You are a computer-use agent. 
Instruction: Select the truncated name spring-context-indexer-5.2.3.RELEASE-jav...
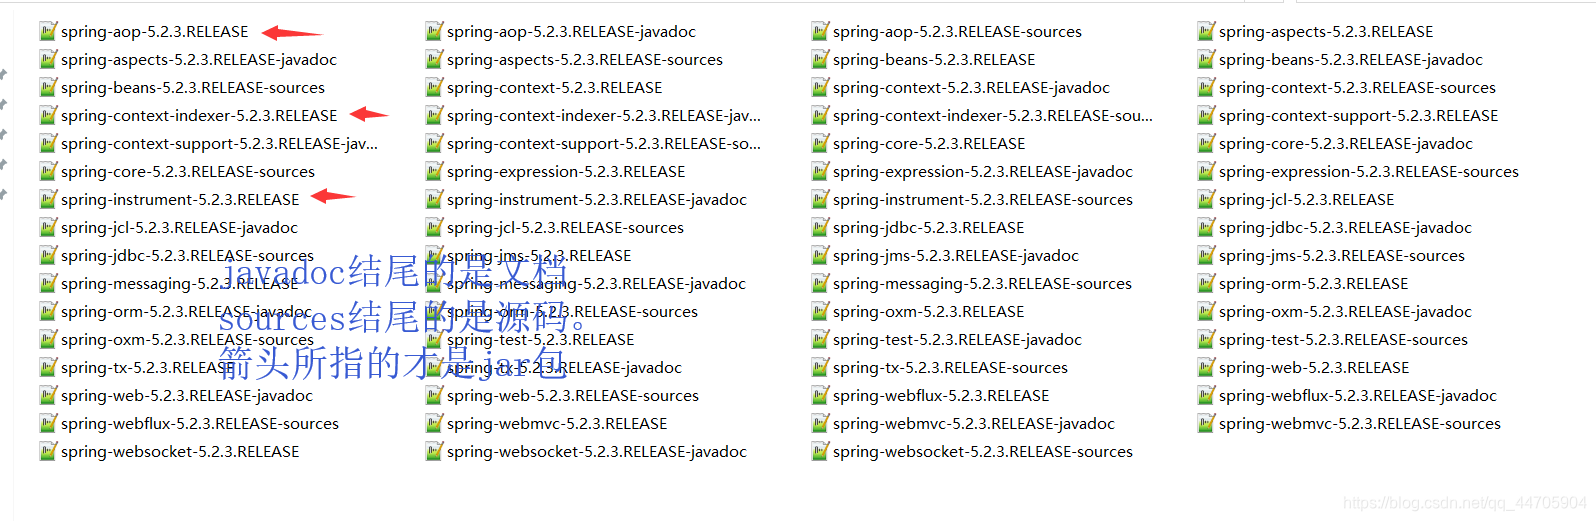point(604,116)
